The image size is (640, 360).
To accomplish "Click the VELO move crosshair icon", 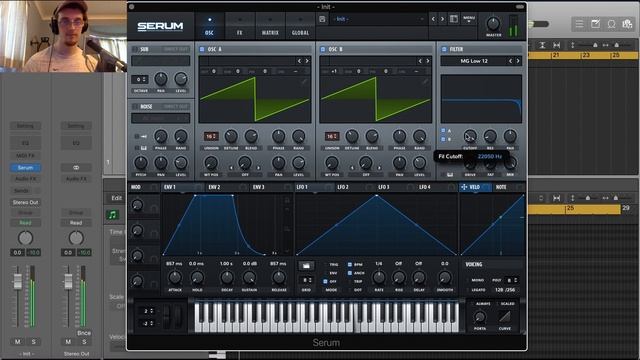I will [464, 187].
